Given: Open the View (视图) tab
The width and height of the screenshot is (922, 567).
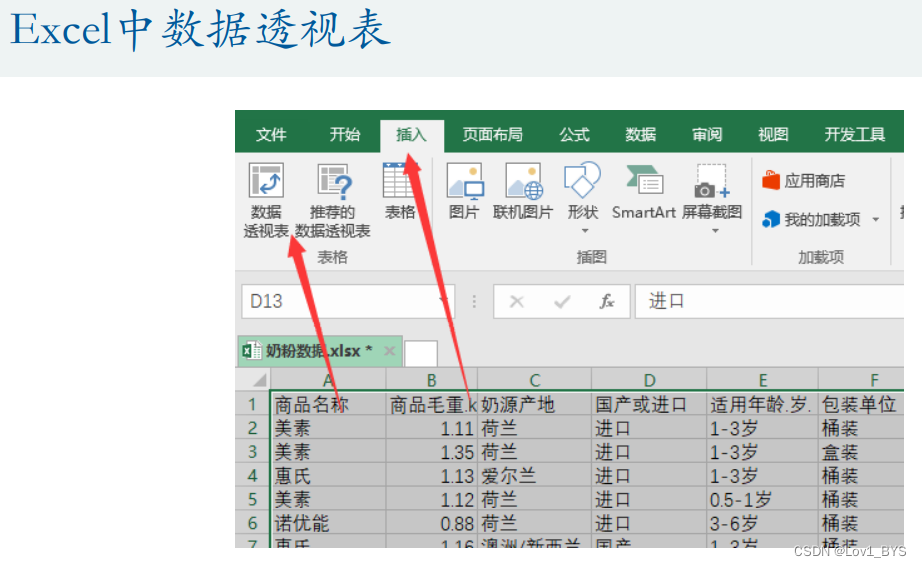Looking at the screenshot, I should pyautogui.click(x=773, y=135).
